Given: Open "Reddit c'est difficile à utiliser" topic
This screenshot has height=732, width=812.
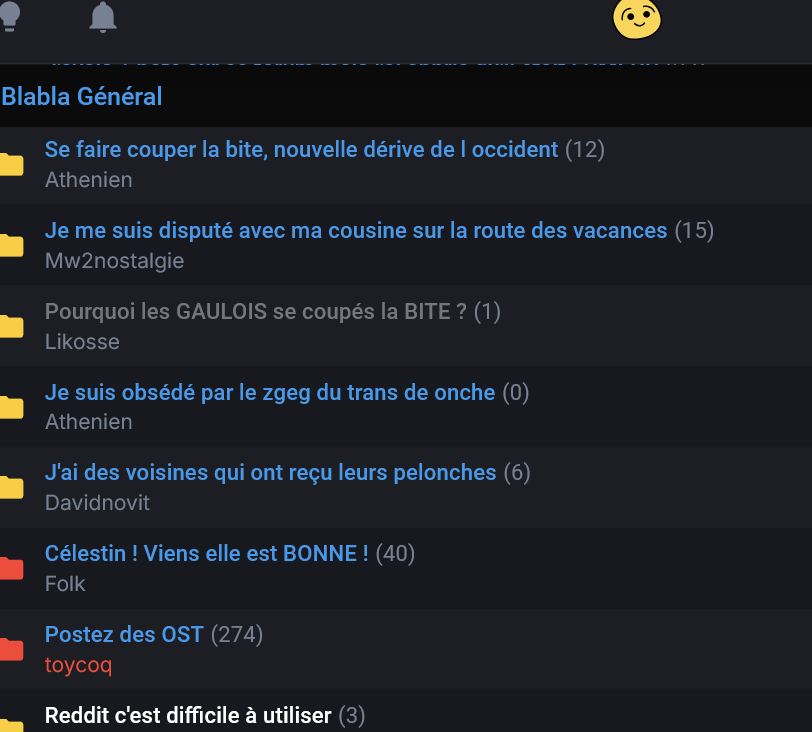Looking at the screenshot, I should [187, 715].
